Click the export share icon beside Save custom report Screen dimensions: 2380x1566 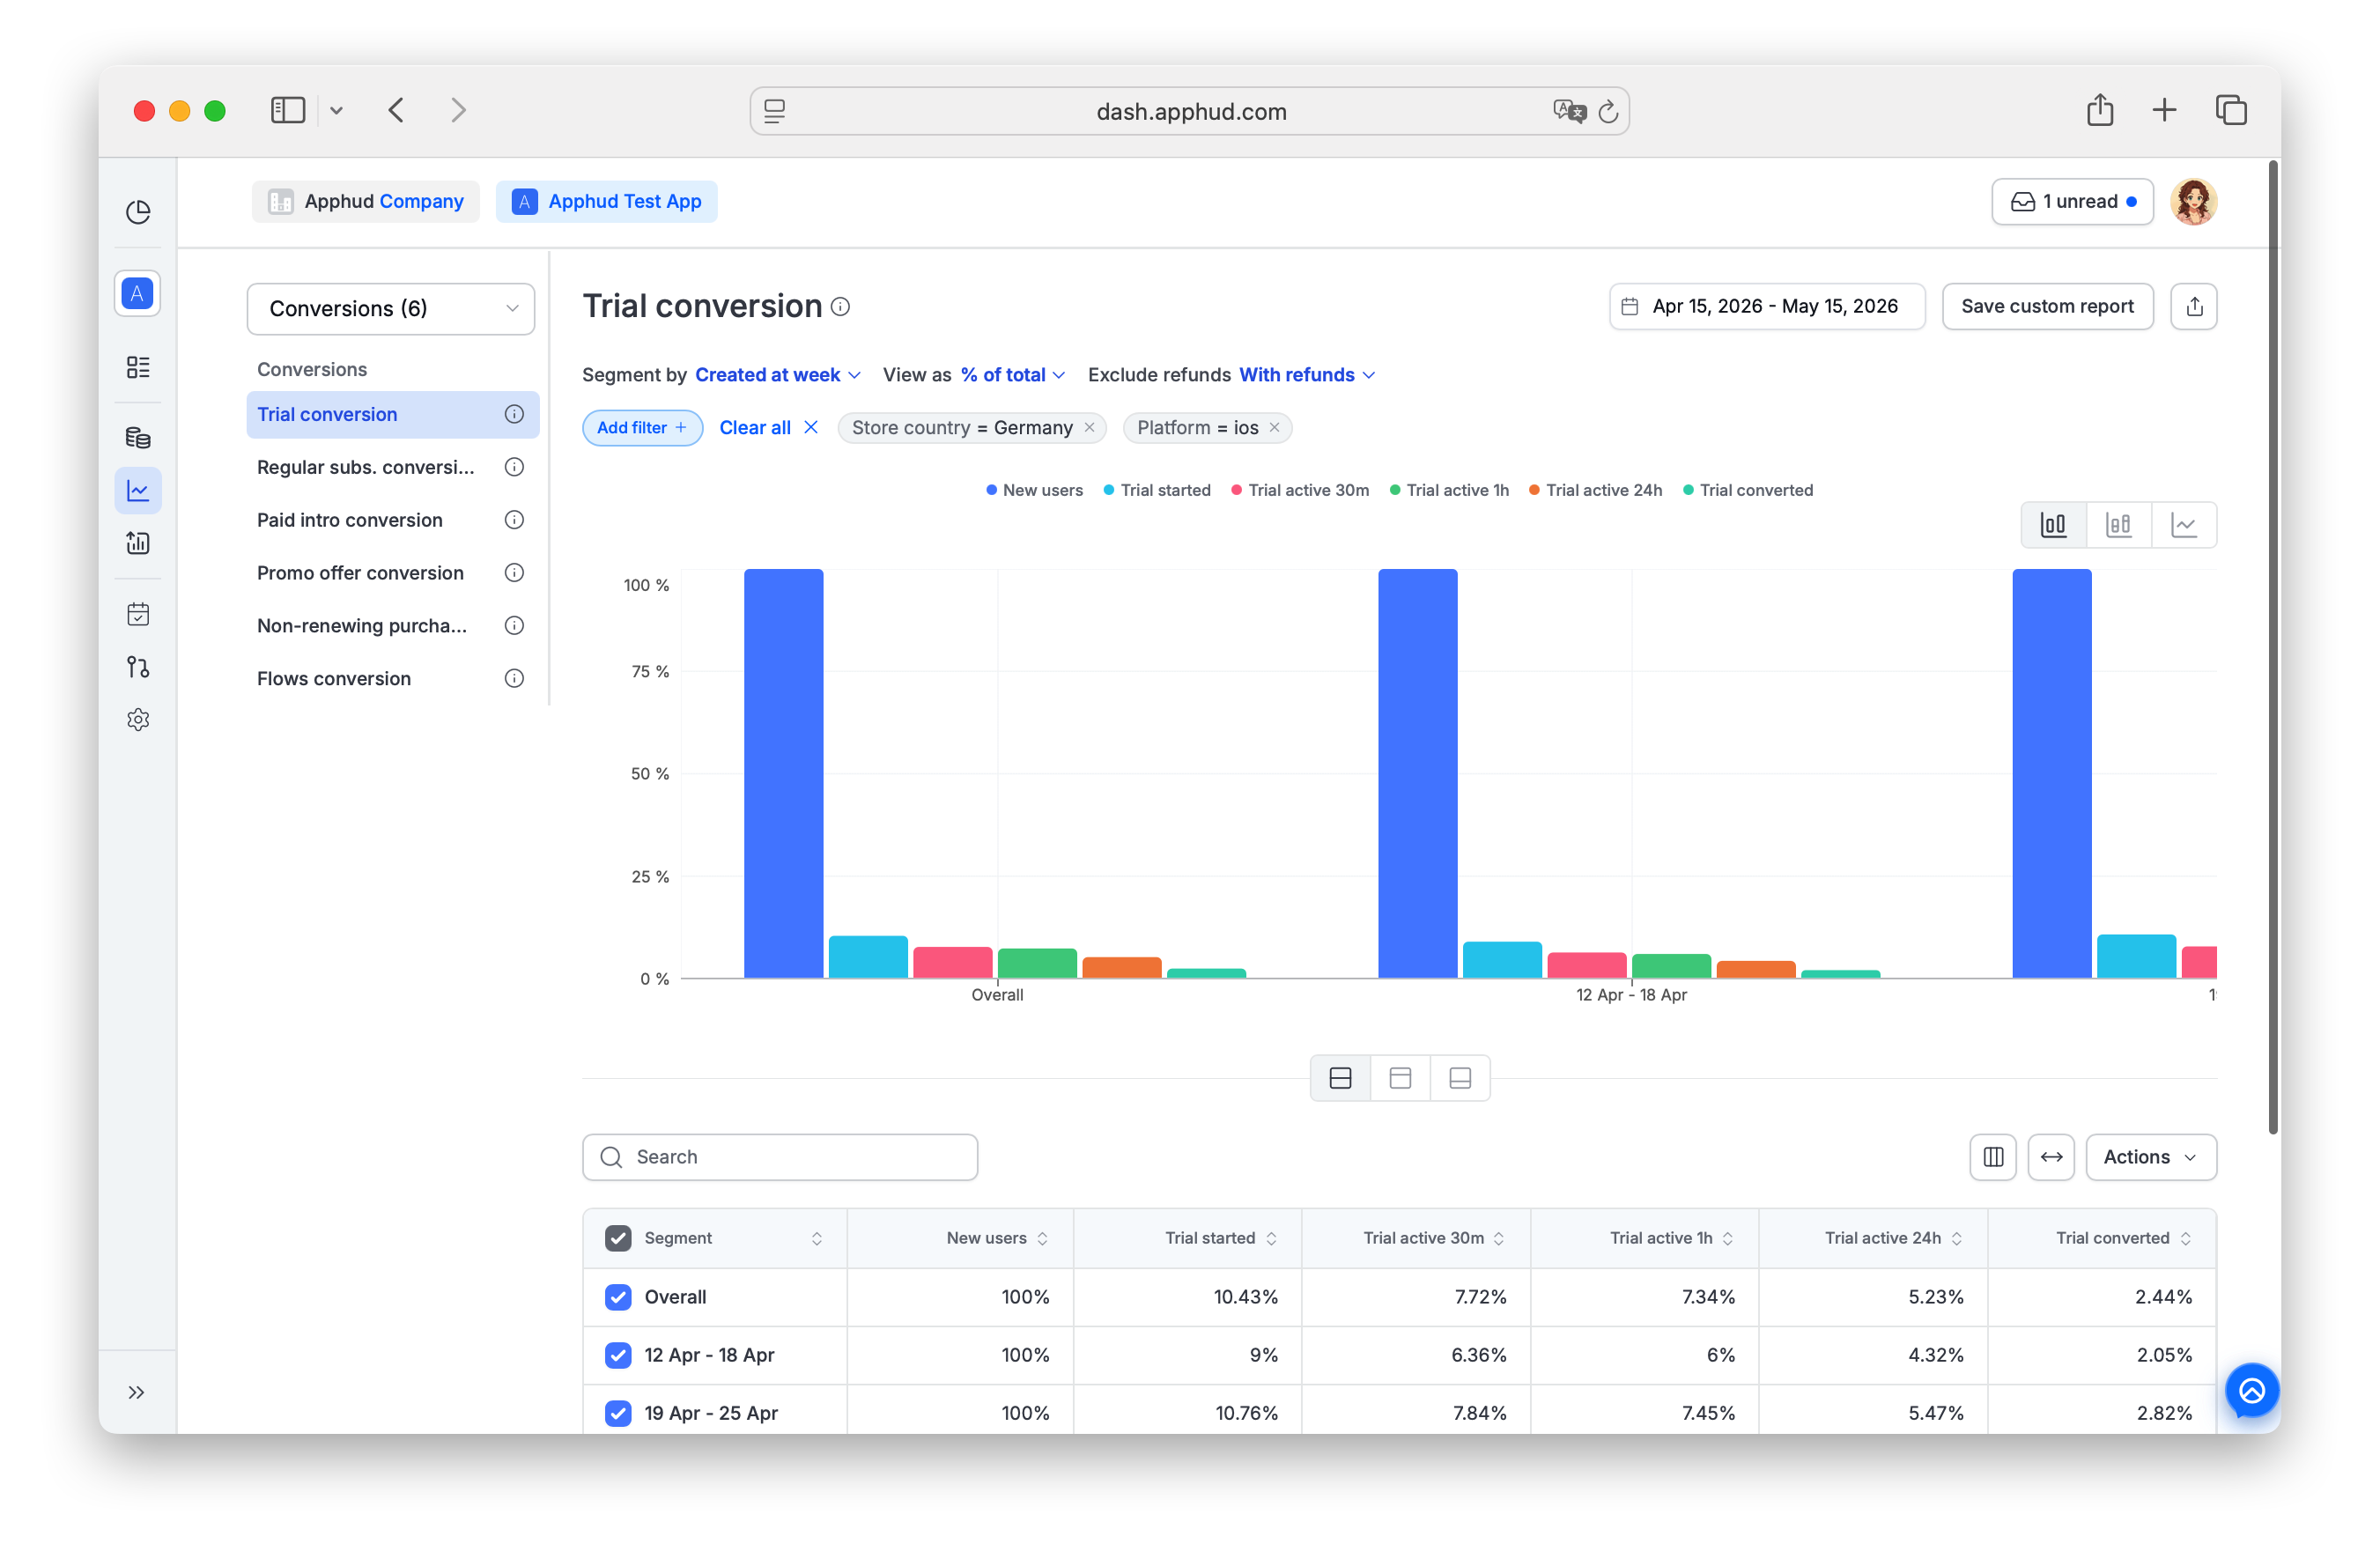click(x=2194, y=307)
